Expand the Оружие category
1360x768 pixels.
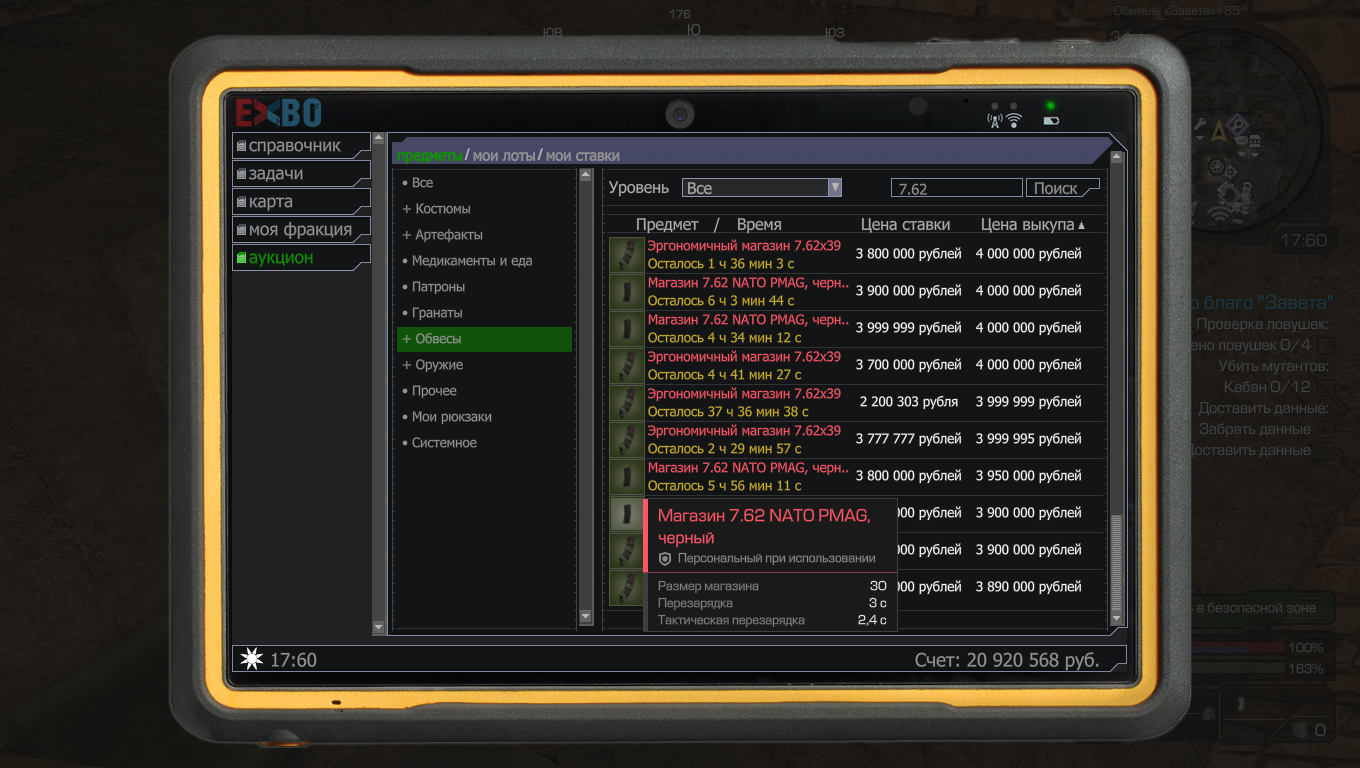[x=407, y=365]
